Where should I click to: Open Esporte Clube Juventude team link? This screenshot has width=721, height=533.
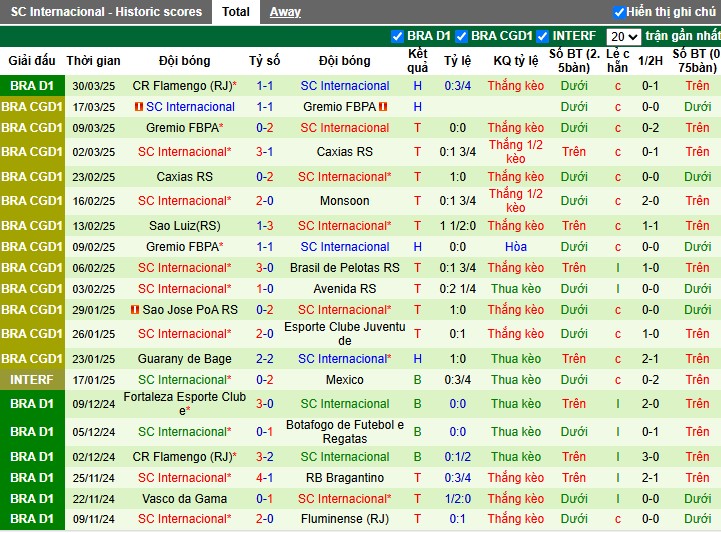tap(344, 333)
